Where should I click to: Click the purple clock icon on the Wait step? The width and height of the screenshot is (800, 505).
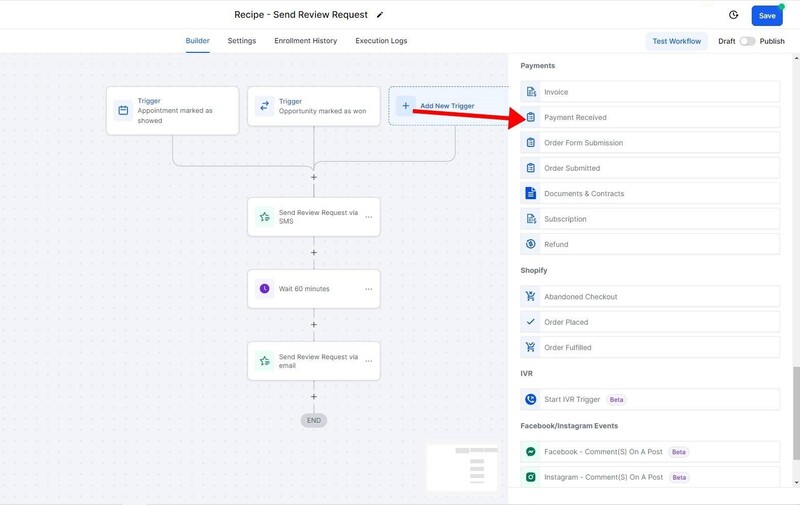point(264,289)
